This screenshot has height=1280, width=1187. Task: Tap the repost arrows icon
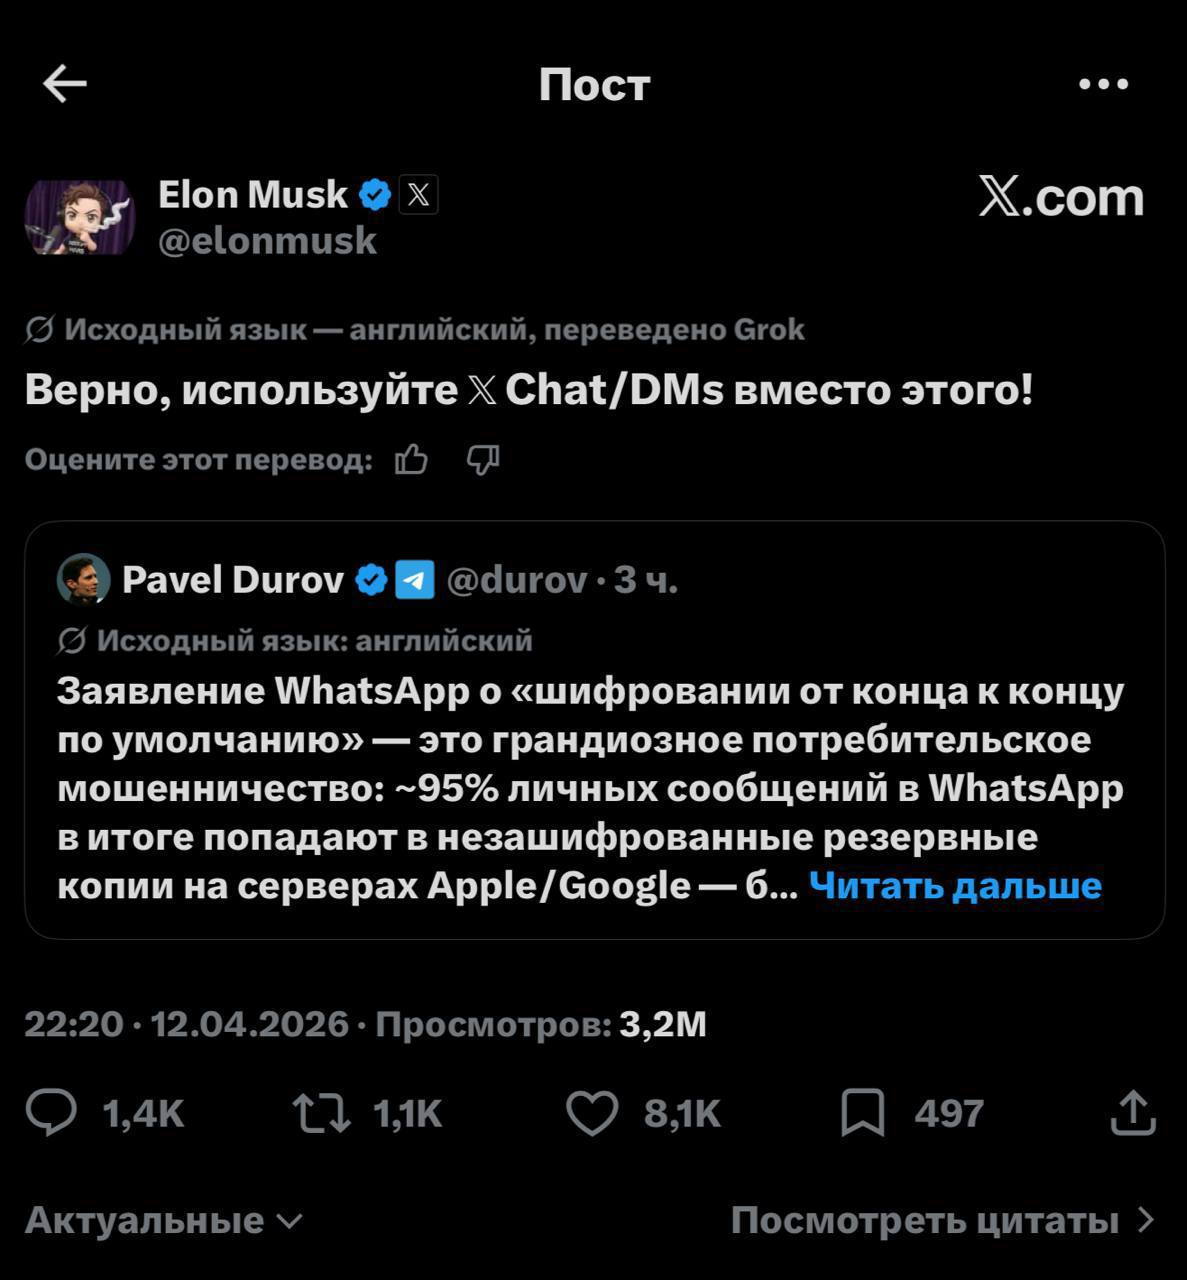click(x=321, y=1113)
